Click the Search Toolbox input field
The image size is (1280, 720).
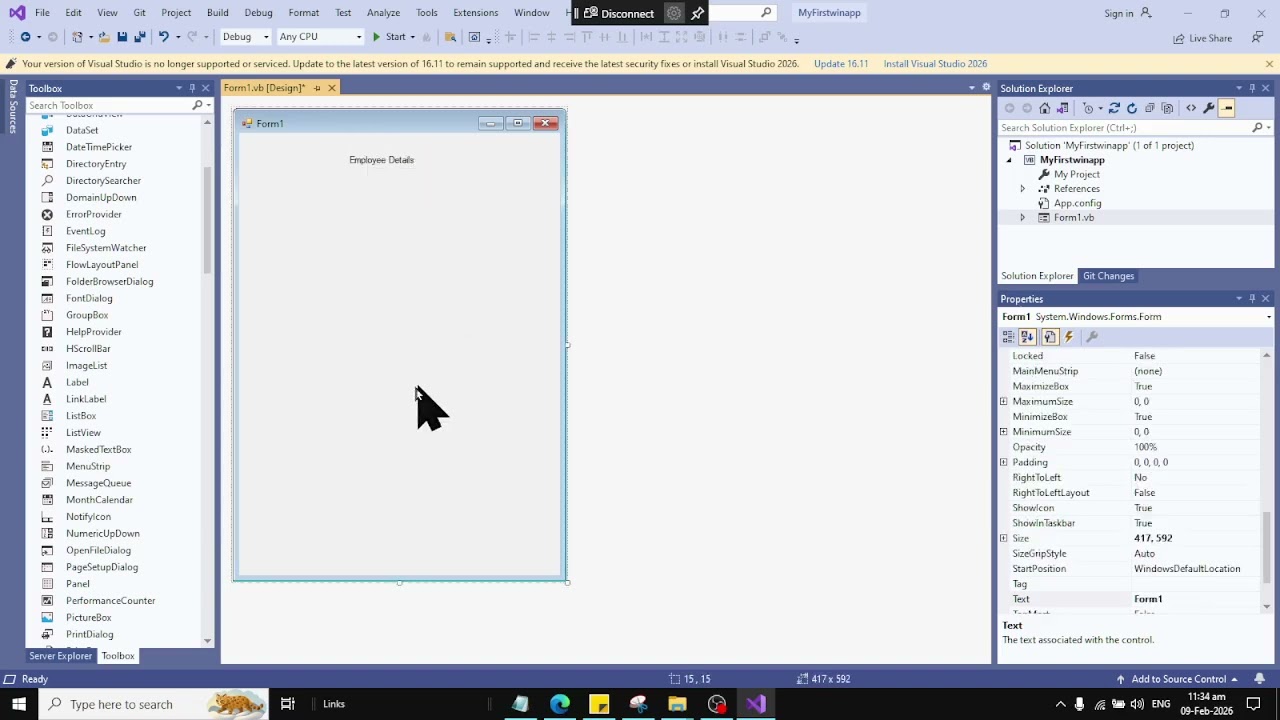108,105
